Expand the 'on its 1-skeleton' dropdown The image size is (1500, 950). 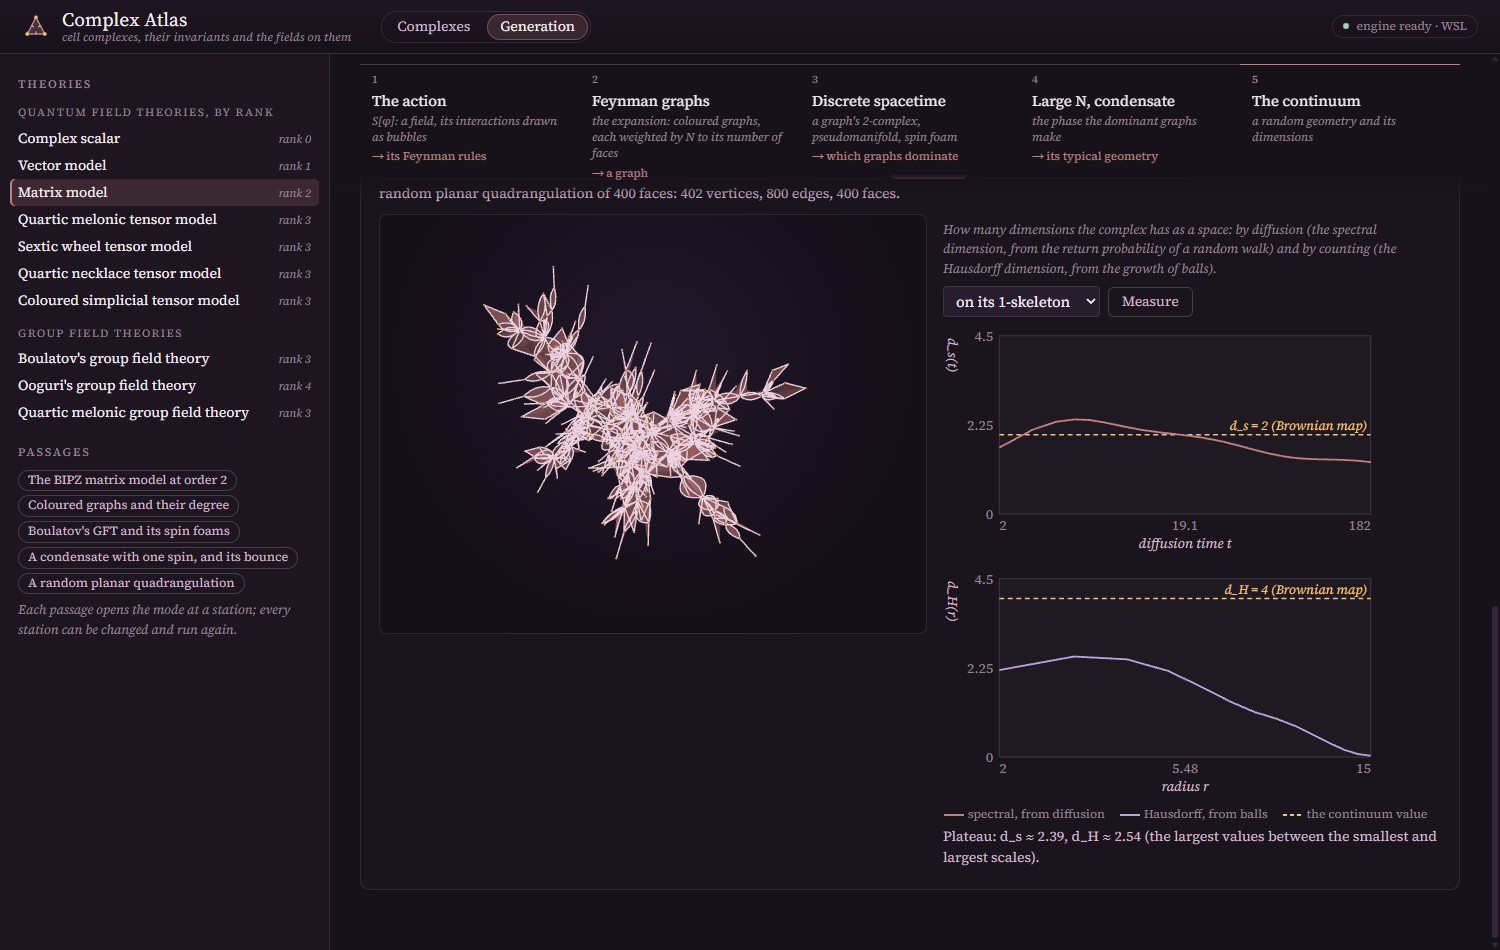pos(1021,302)
